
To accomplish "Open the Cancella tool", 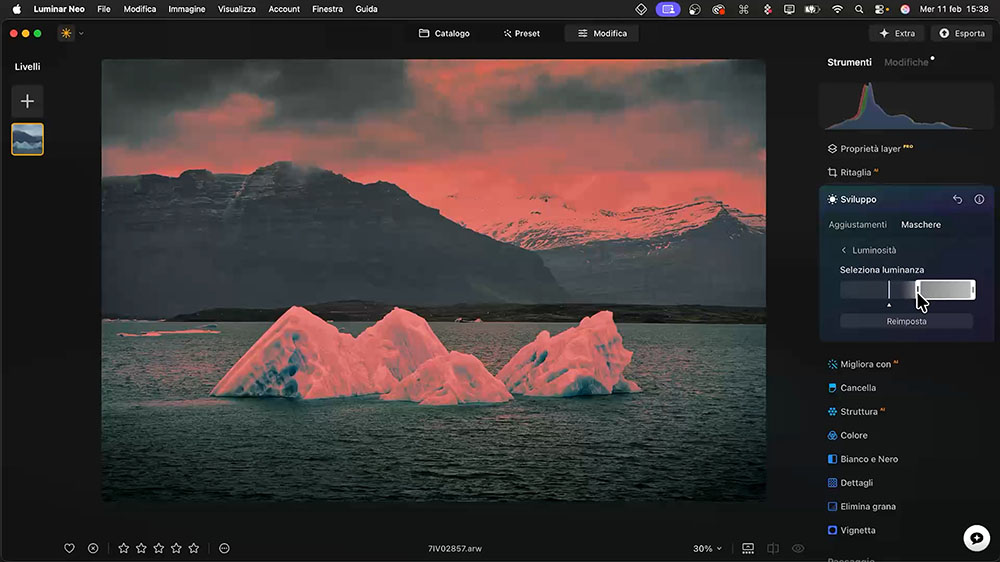I will (x=851, y=387).
